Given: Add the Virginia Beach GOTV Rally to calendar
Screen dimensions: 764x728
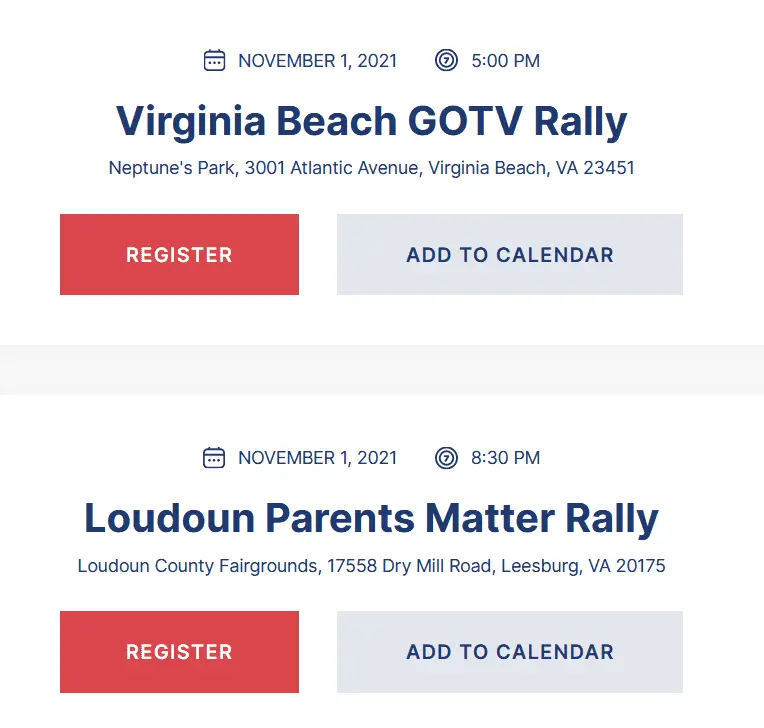Looking at the screenshot, I should pos(510,255).
